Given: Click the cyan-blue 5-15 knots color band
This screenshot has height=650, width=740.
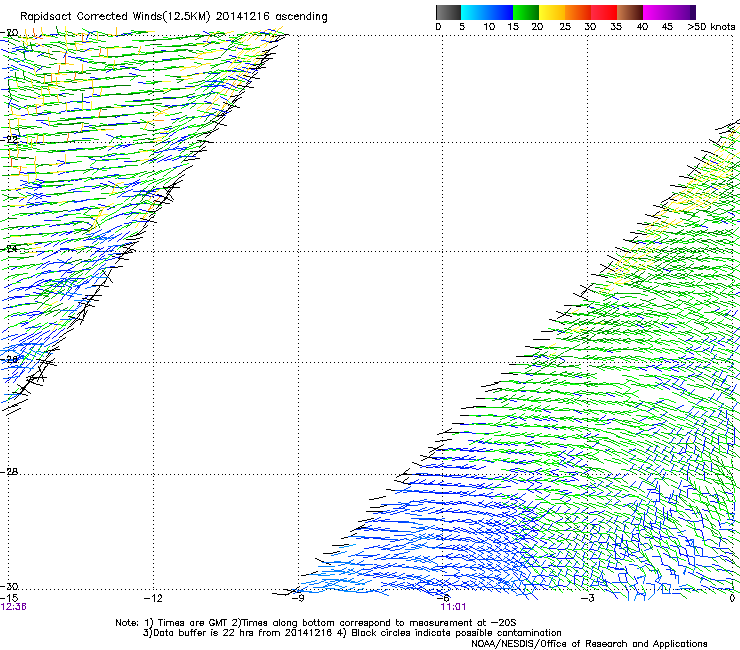Looking at the screenshot, I should coord(487,12).
